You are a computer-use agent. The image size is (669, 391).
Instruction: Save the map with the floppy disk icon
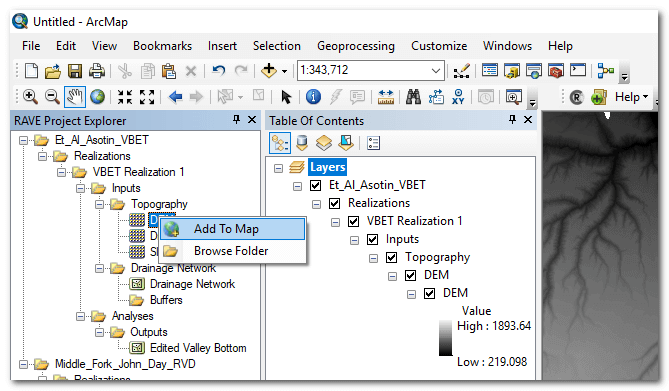(75, 71)
